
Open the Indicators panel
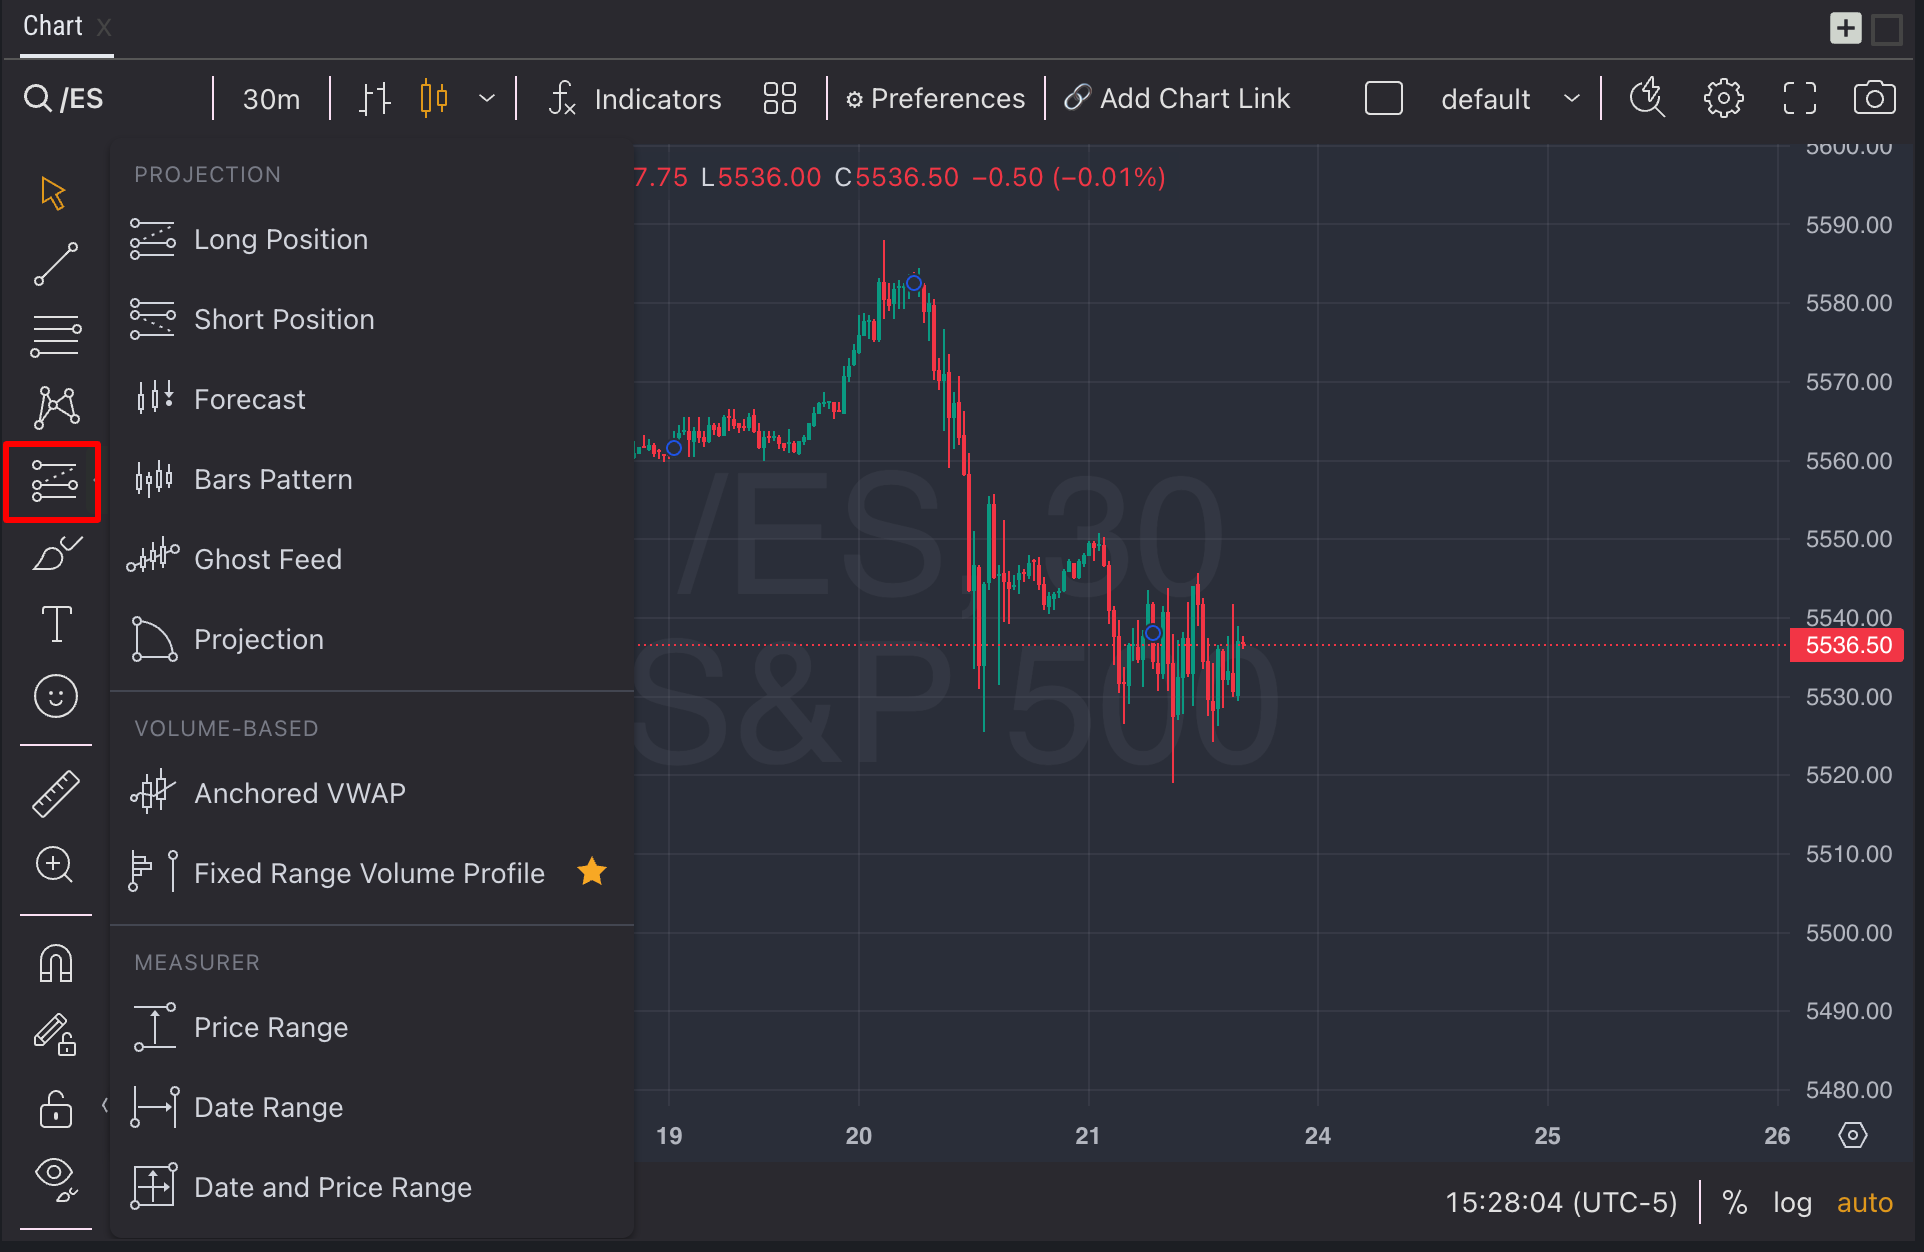point(635,99)
